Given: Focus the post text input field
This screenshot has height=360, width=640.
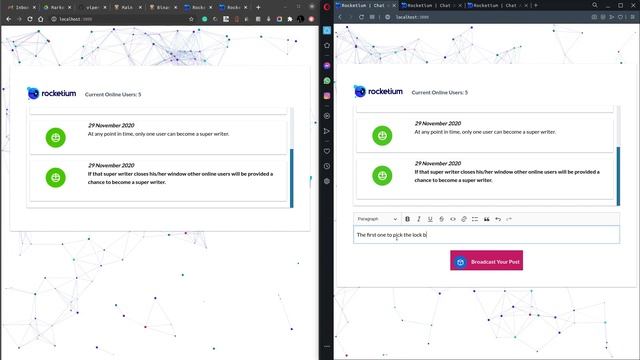Looking at the screenshot, I should 487,235.
